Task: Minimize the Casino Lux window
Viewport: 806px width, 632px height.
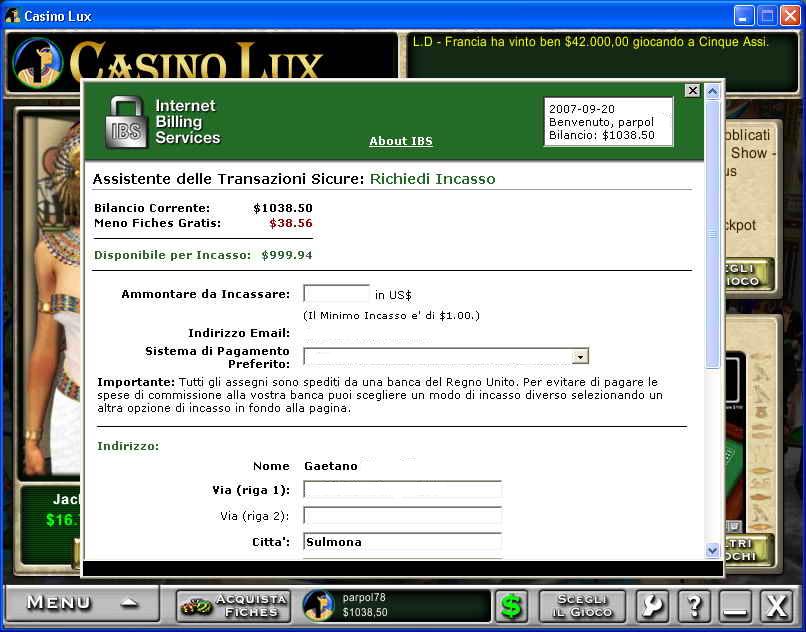Action: [743, 16]
